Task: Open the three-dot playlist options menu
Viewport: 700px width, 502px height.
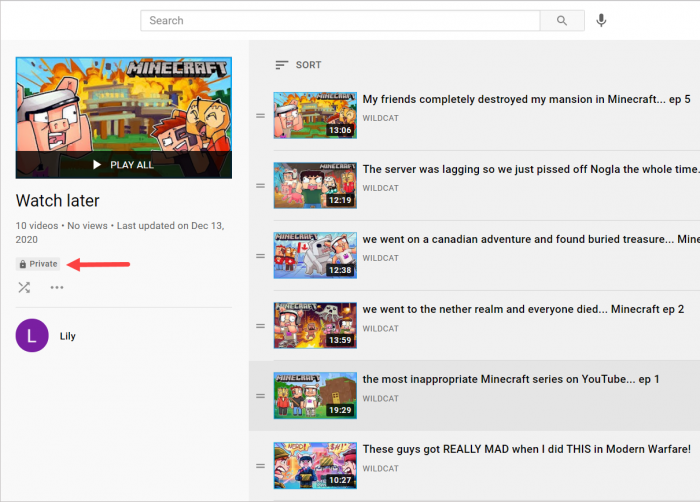Action: [57, 288]
